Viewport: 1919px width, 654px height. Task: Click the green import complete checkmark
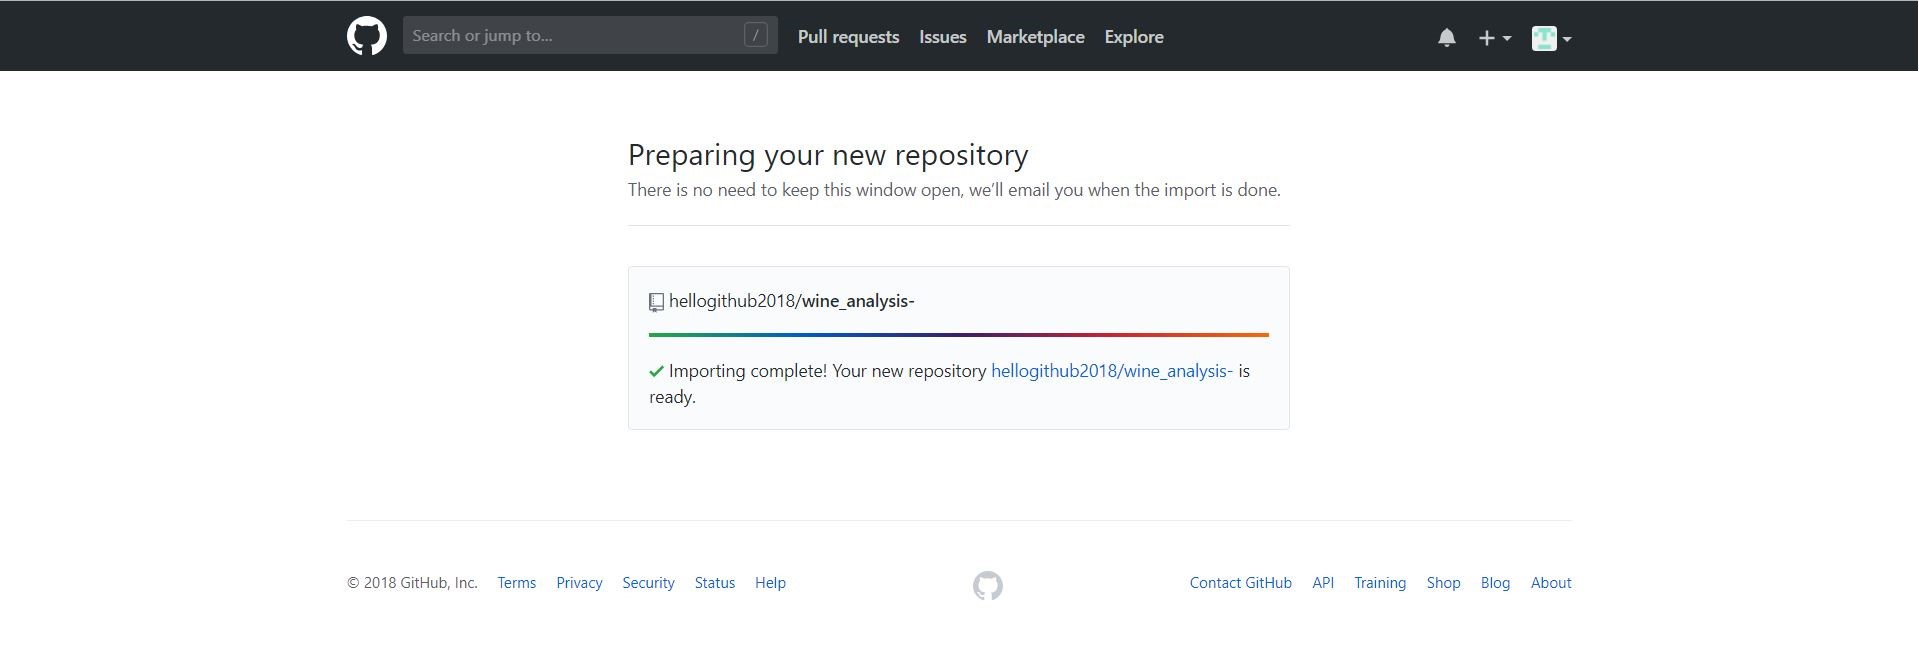(656, 371)
